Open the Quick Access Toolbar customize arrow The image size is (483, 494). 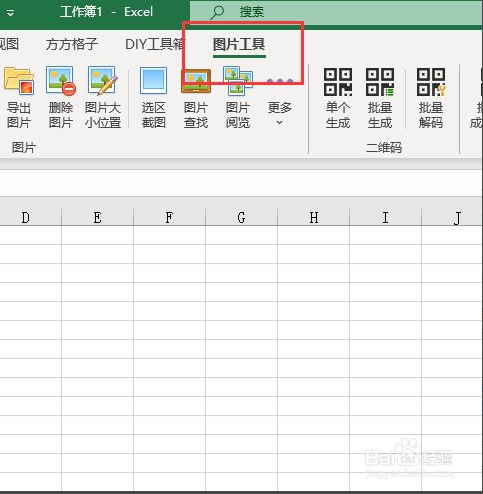click(10, 13)
